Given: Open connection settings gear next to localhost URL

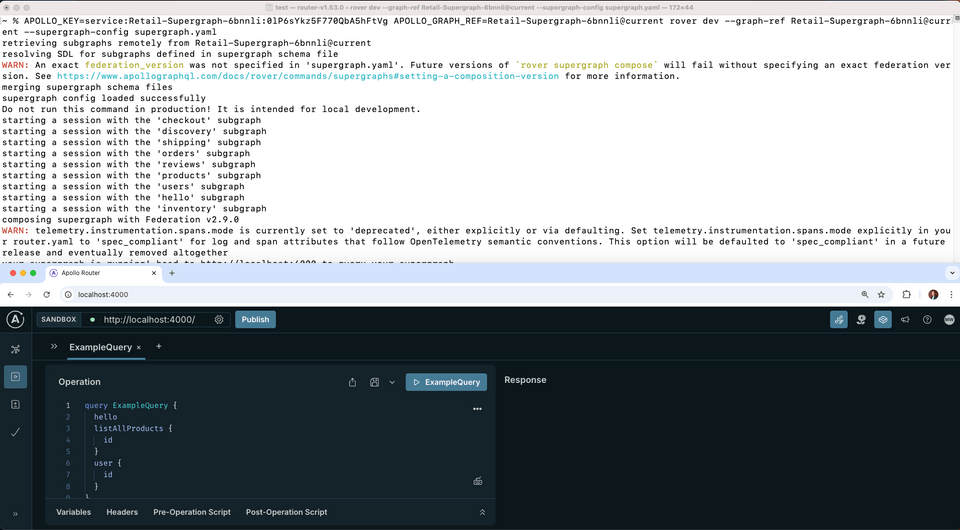Looking at the screenshot, I should [x=219, y=319].
